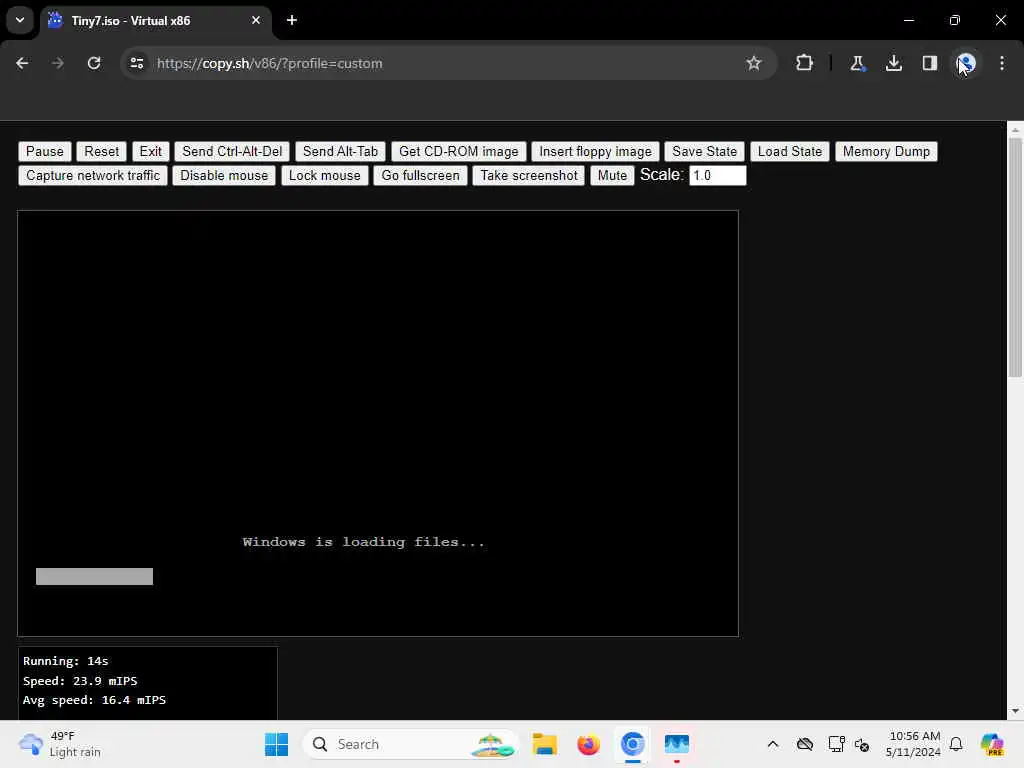Click the display connect tray icon
This screenshot has height=768, width=1024.
(x=835, y=744)
